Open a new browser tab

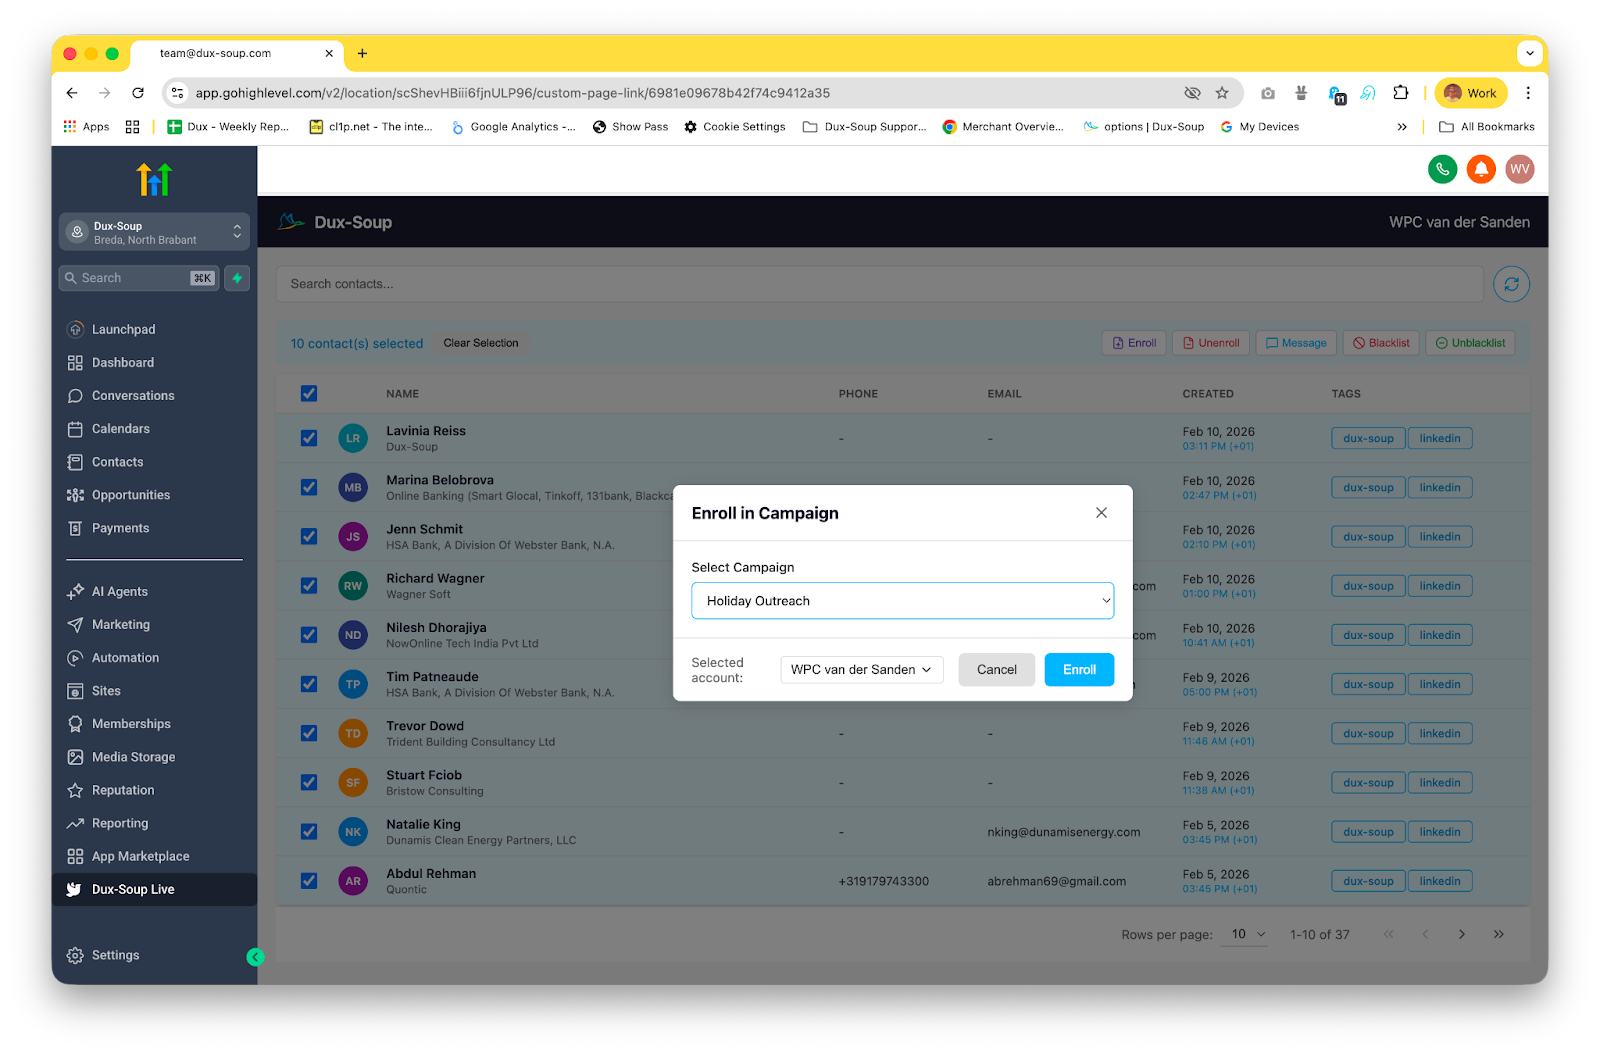point(362,53)
